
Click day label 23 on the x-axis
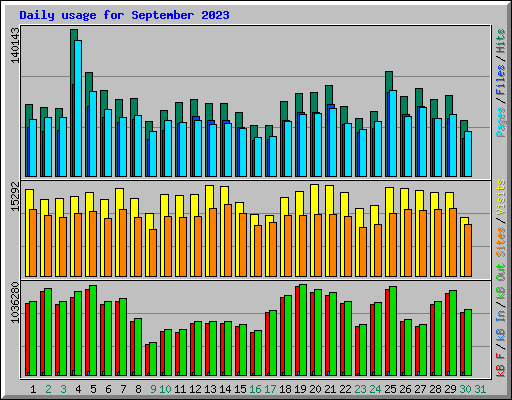click(x=360, y=389)
